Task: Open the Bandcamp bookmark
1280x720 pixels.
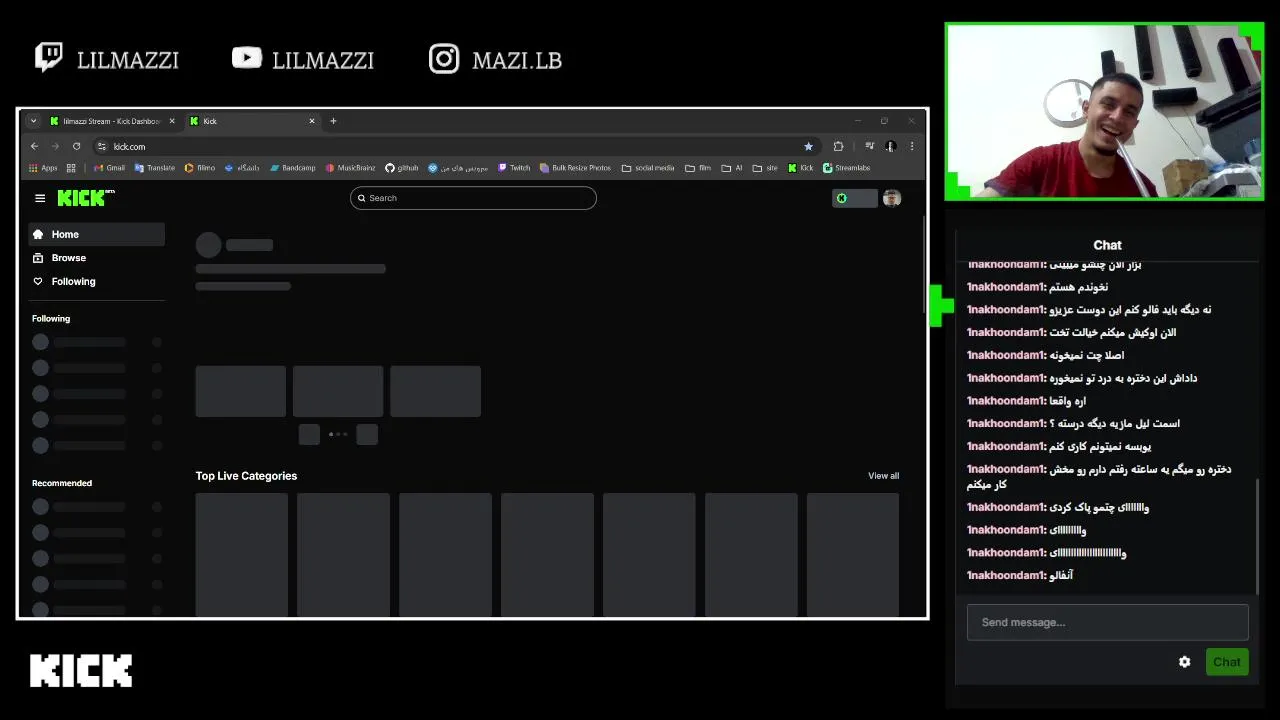Action: point(292,168)
